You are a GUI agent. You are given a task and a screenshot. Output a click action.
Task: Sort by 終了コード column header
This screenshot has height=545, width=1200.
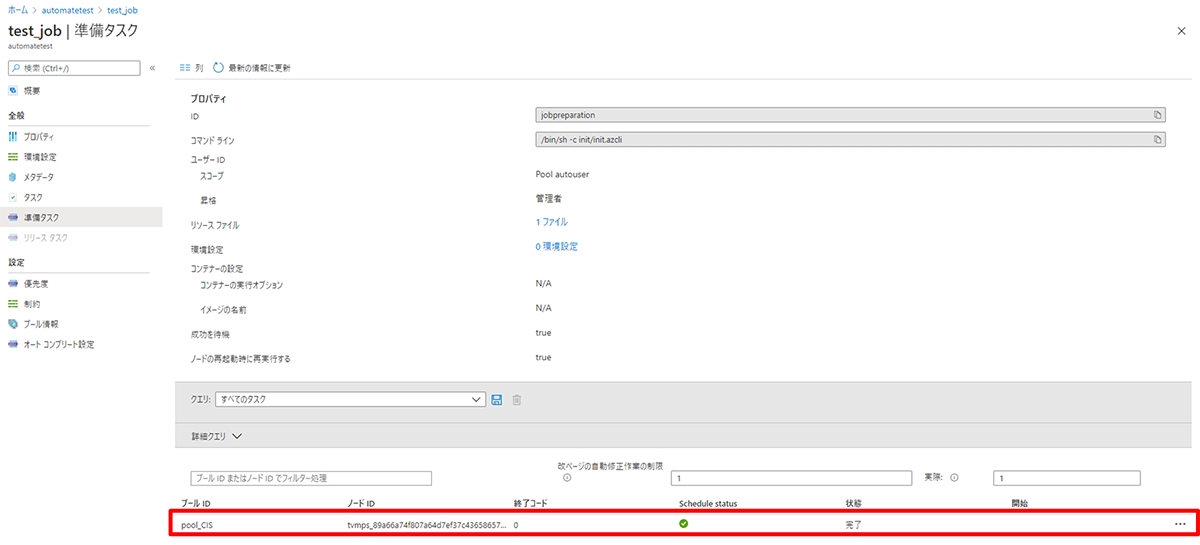click(530, 503)
